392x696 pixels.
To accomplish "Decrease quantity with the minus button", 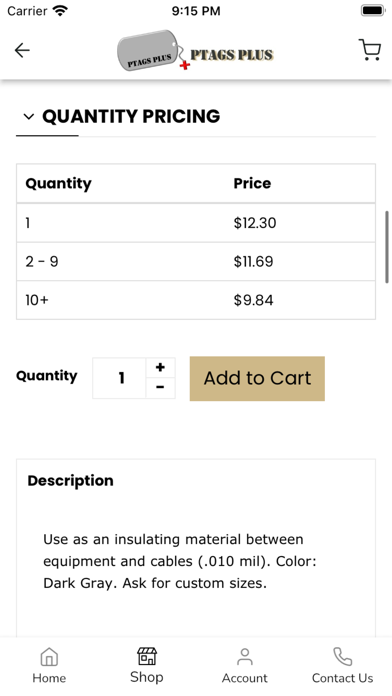I will click(160, 388).
